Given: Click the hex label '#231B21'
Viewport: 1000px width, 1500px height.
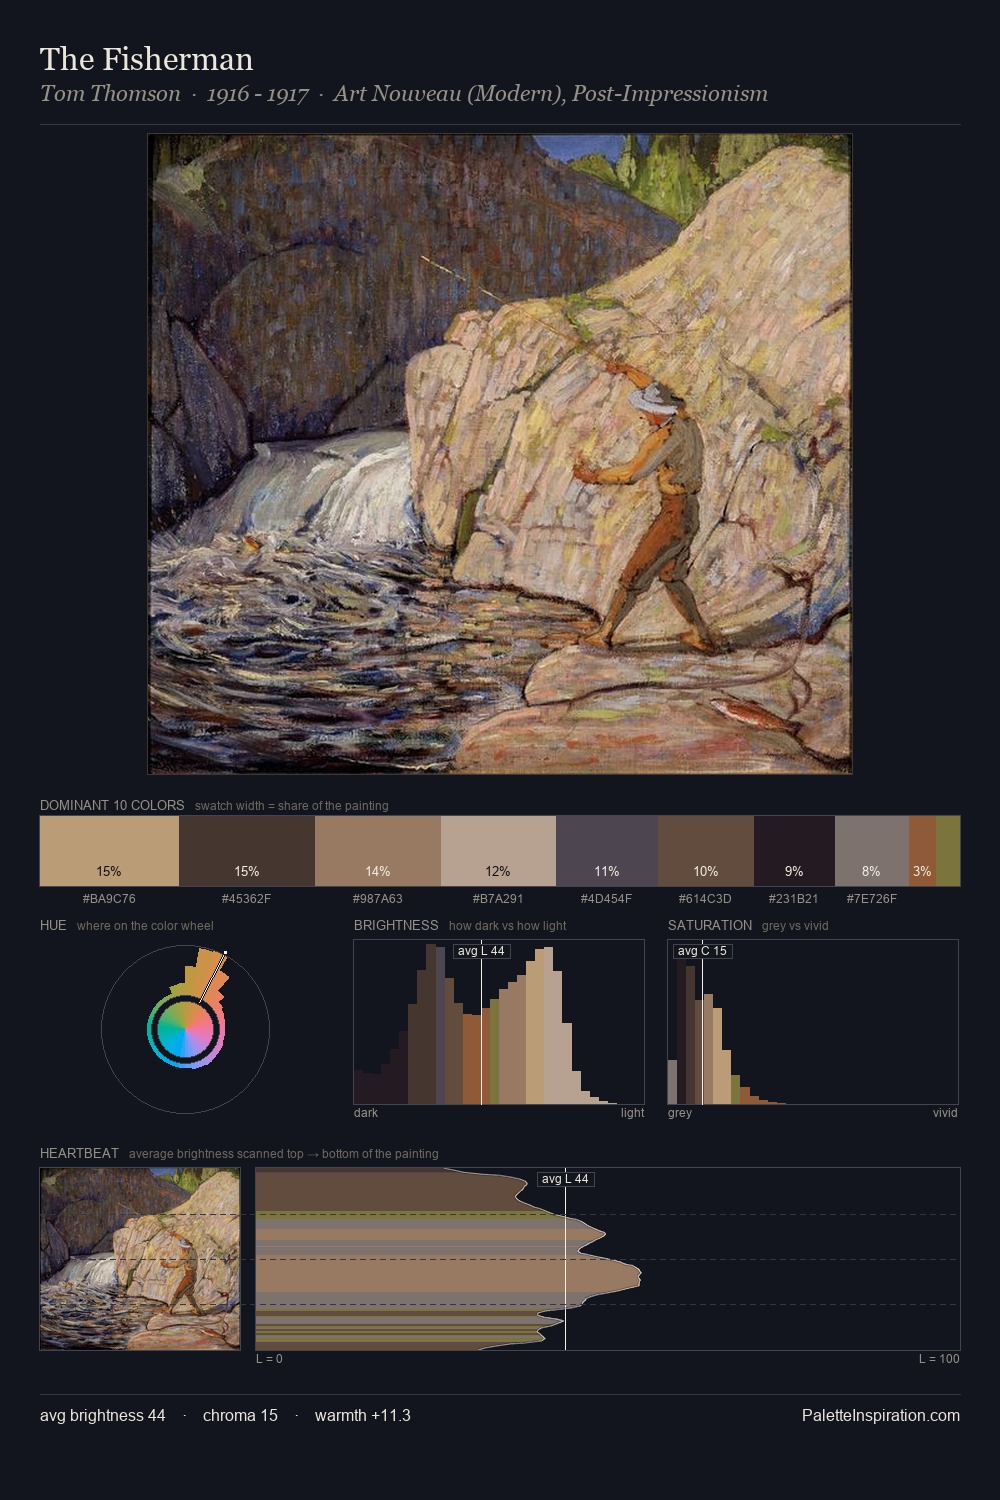Looking at the screenshot, I should (x=794, y=899).
